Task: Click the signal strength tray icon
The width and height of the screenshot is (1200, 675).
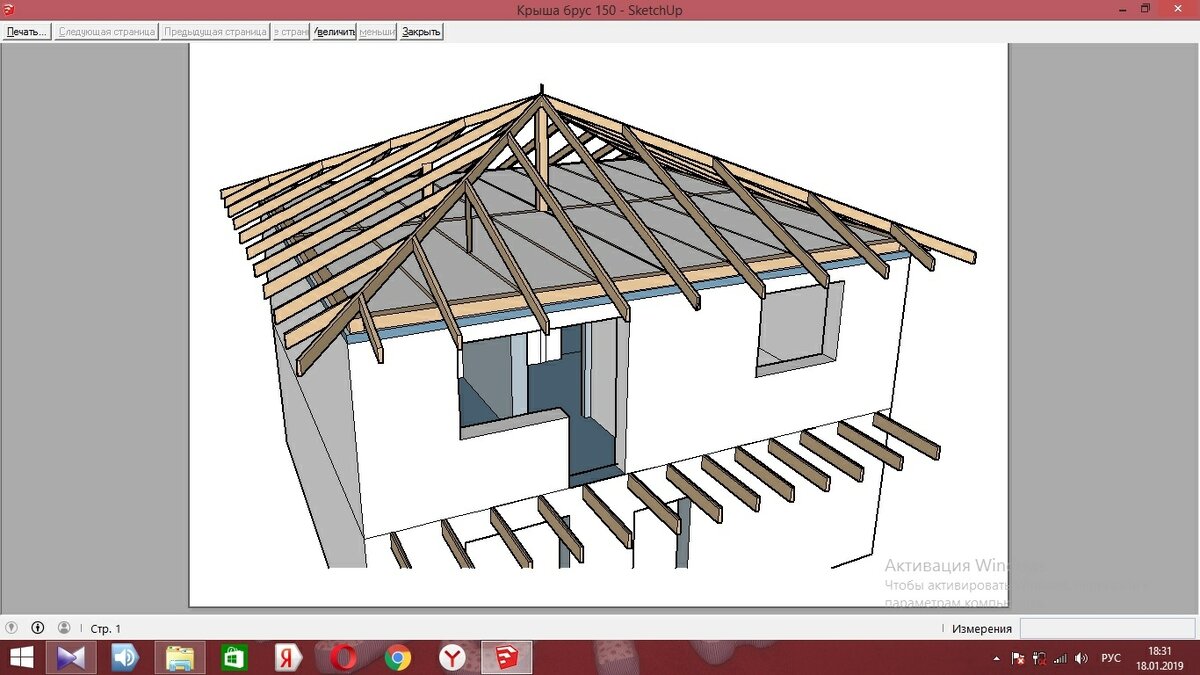Action: click(1060, 659)
